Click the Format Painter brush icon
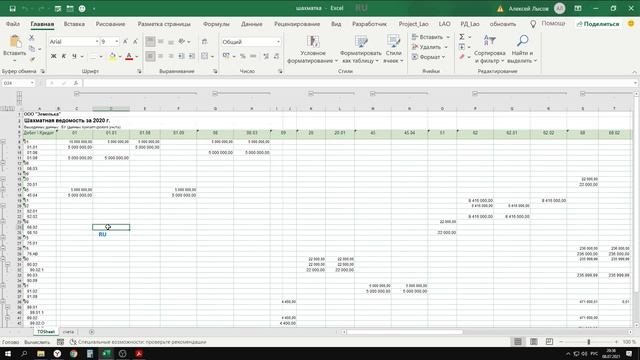The height and width of the screenshot is (360, 640). point(32,60)
